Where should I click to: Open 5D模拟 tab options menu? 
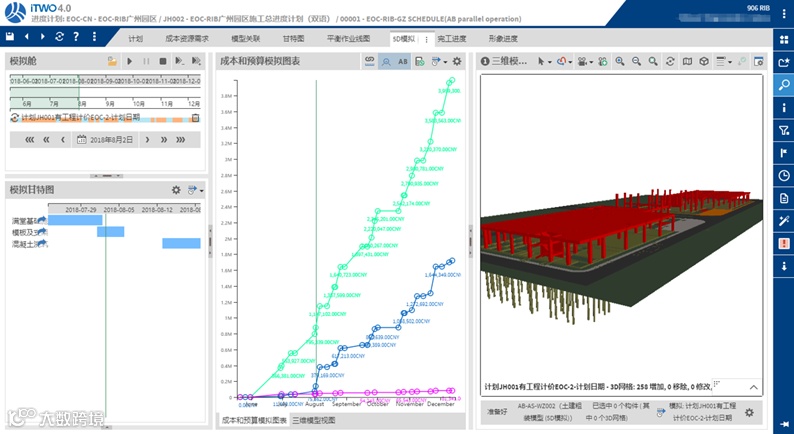click(x=426, y=39)
